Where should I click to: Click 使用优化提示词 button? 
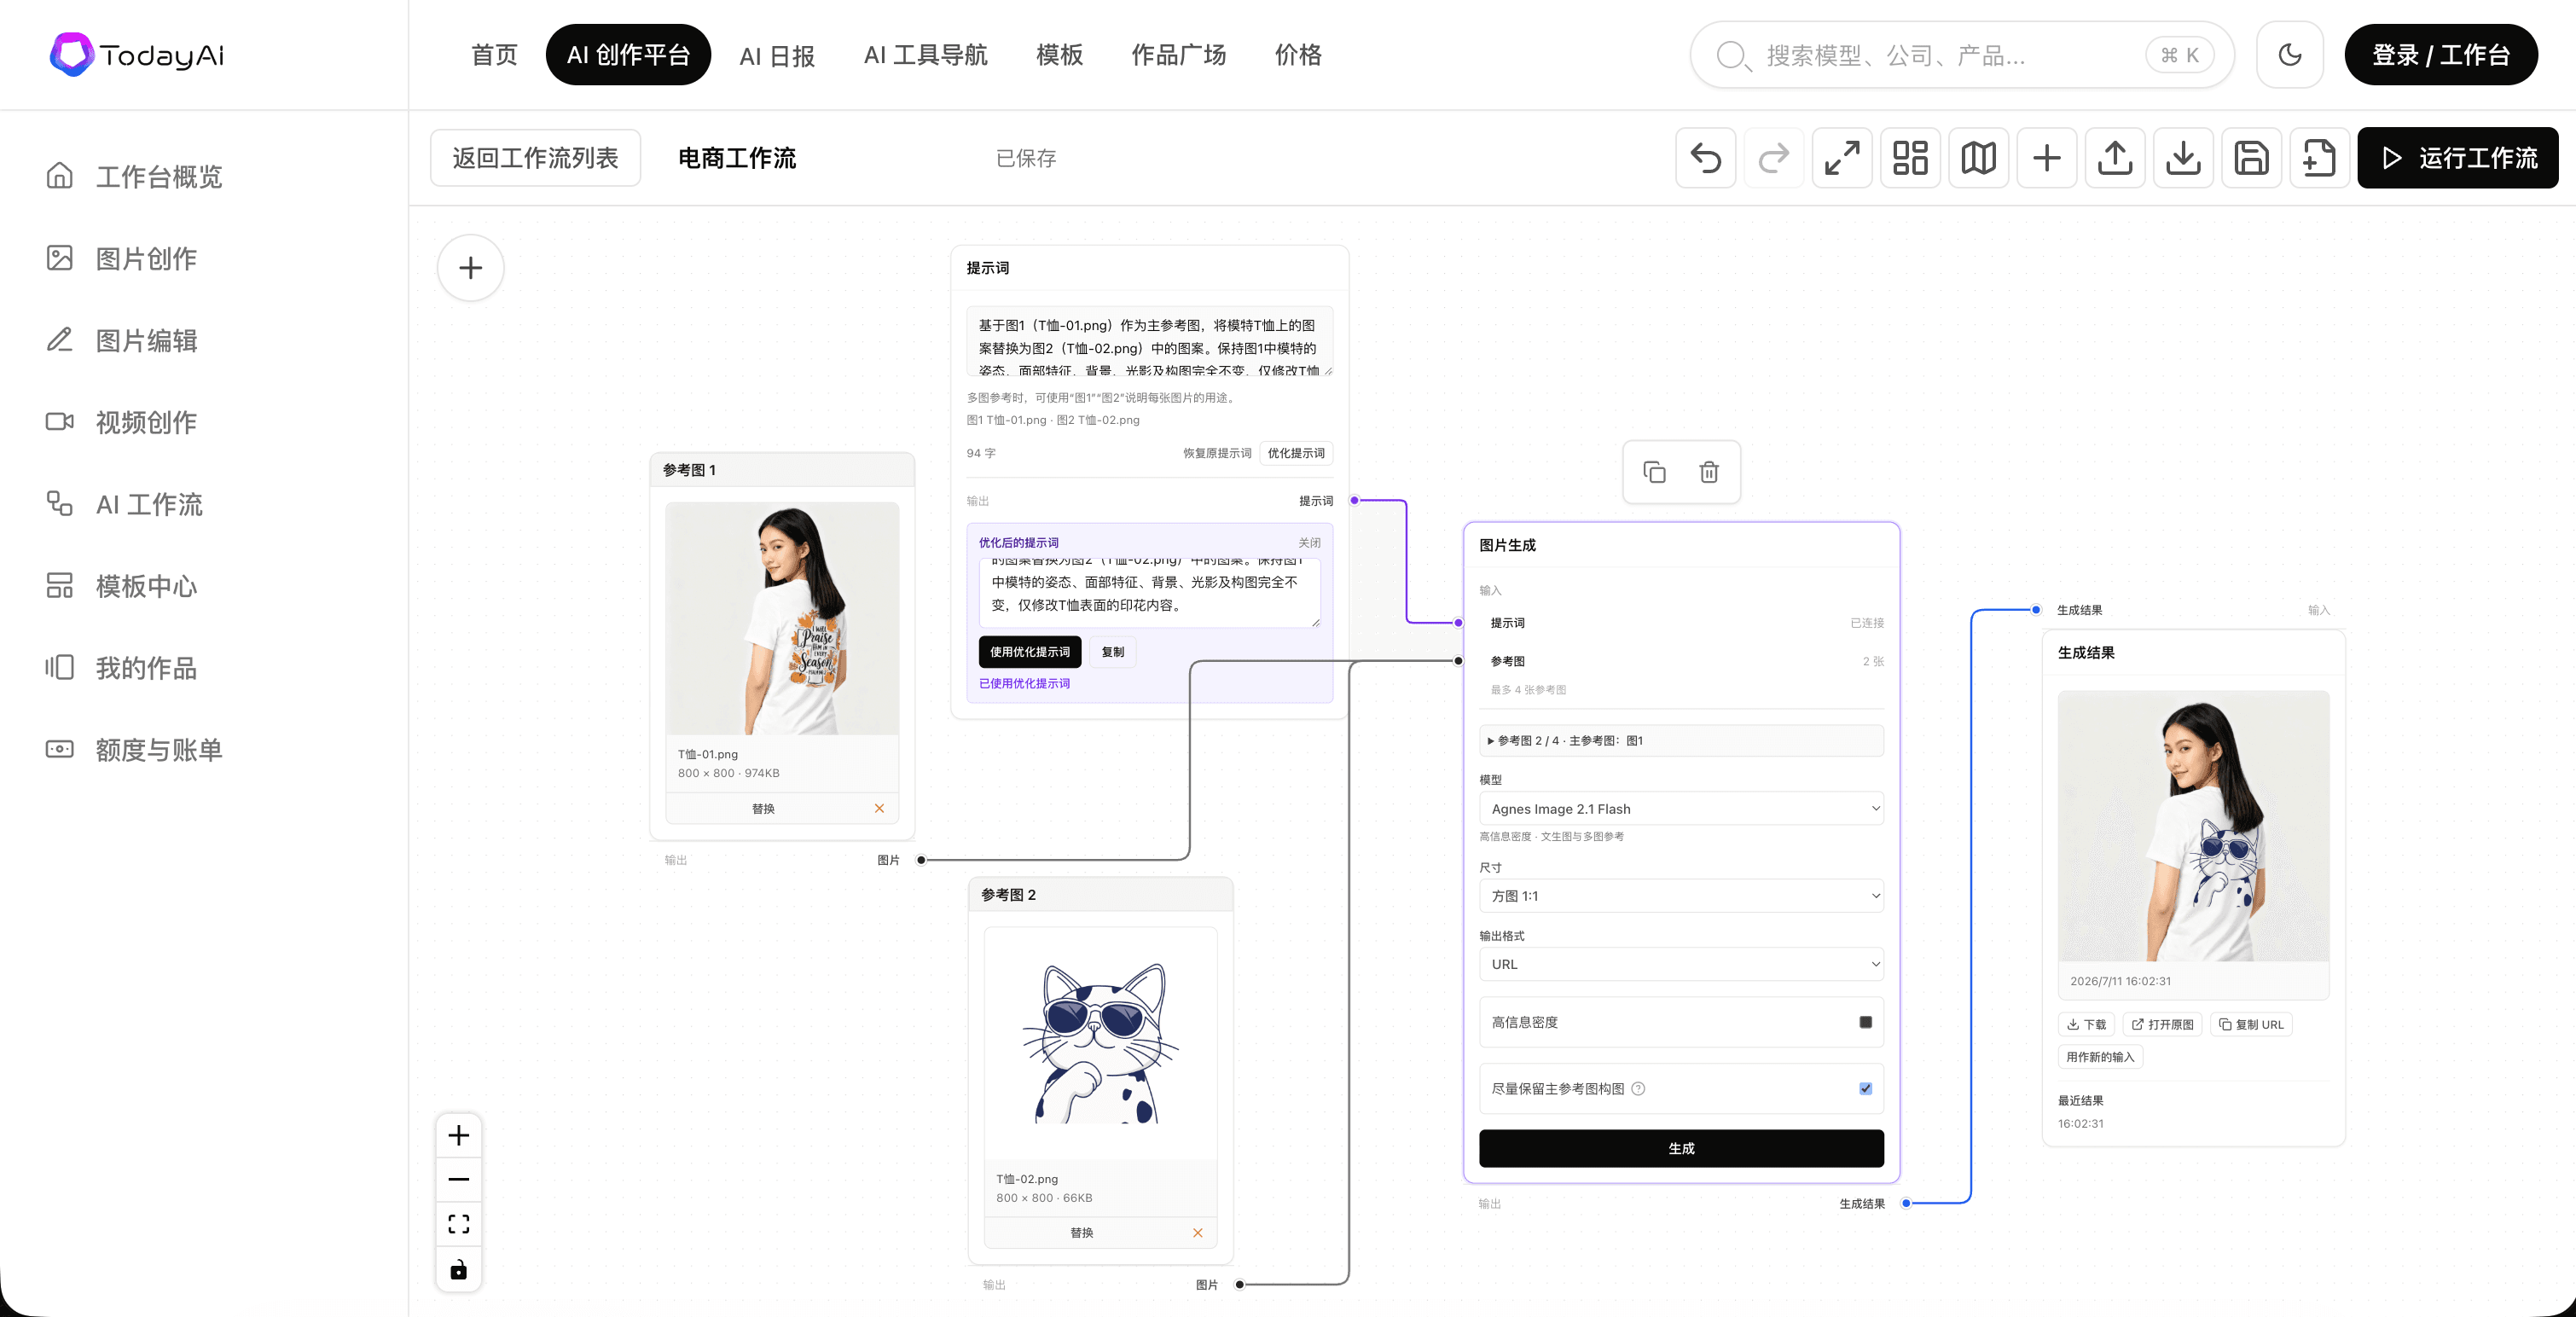[x=1030, y=652]
